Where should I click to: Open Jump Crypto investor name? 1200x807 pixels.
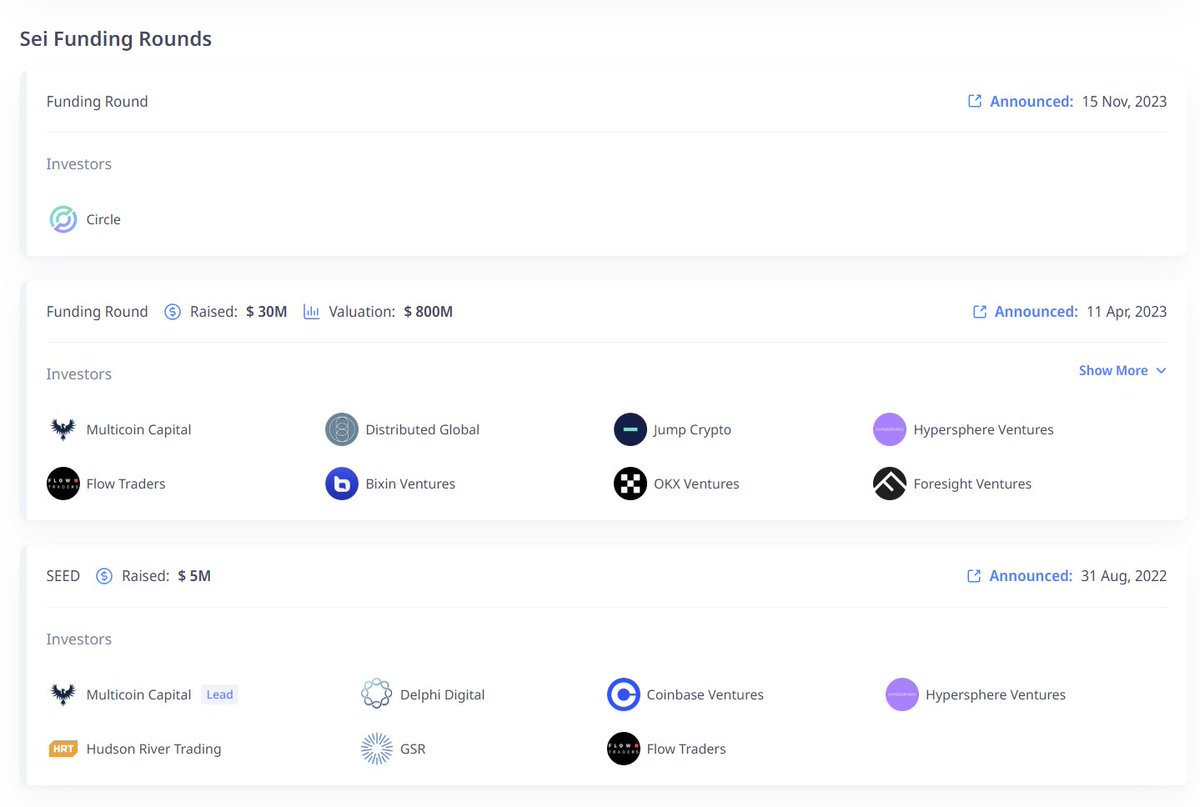692,430
